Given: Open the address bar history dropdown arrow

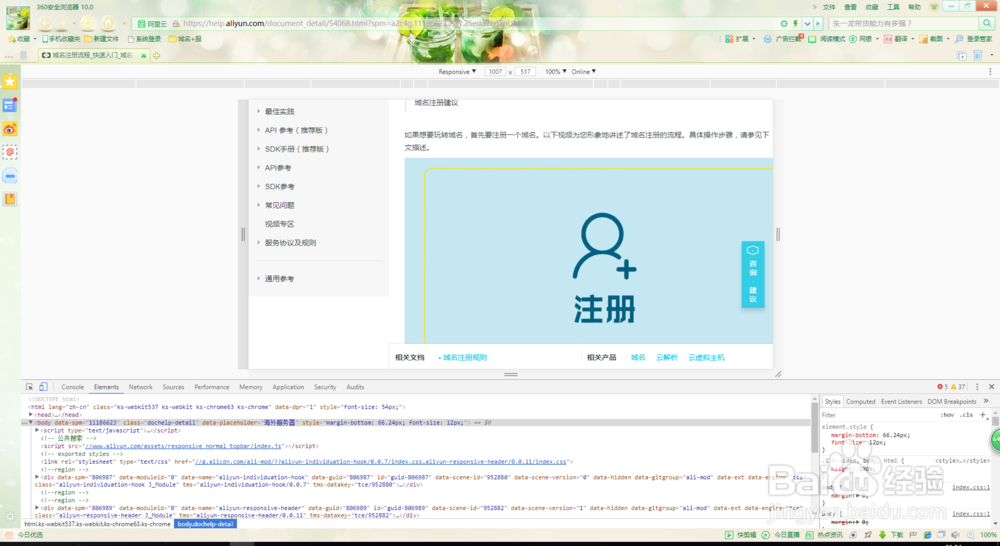Looking at the screenshot, I should point(807,24).
